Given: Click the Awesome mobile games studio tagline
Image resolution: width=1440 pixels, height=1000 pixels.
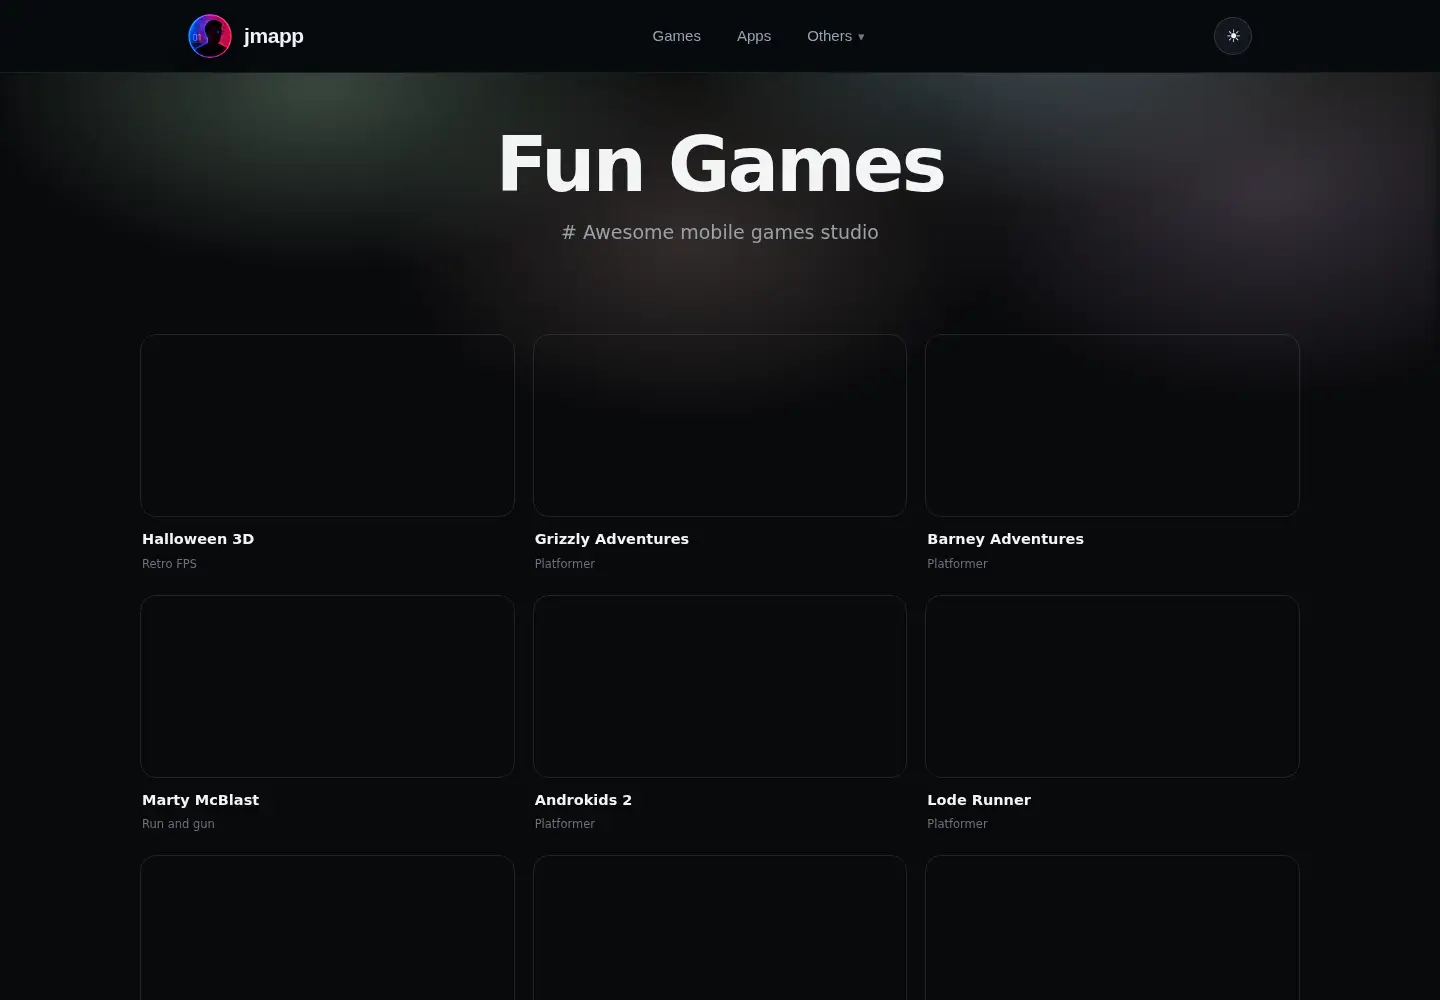Looking at the screenshot, I should pyautogui.click(x=720, y=232).
